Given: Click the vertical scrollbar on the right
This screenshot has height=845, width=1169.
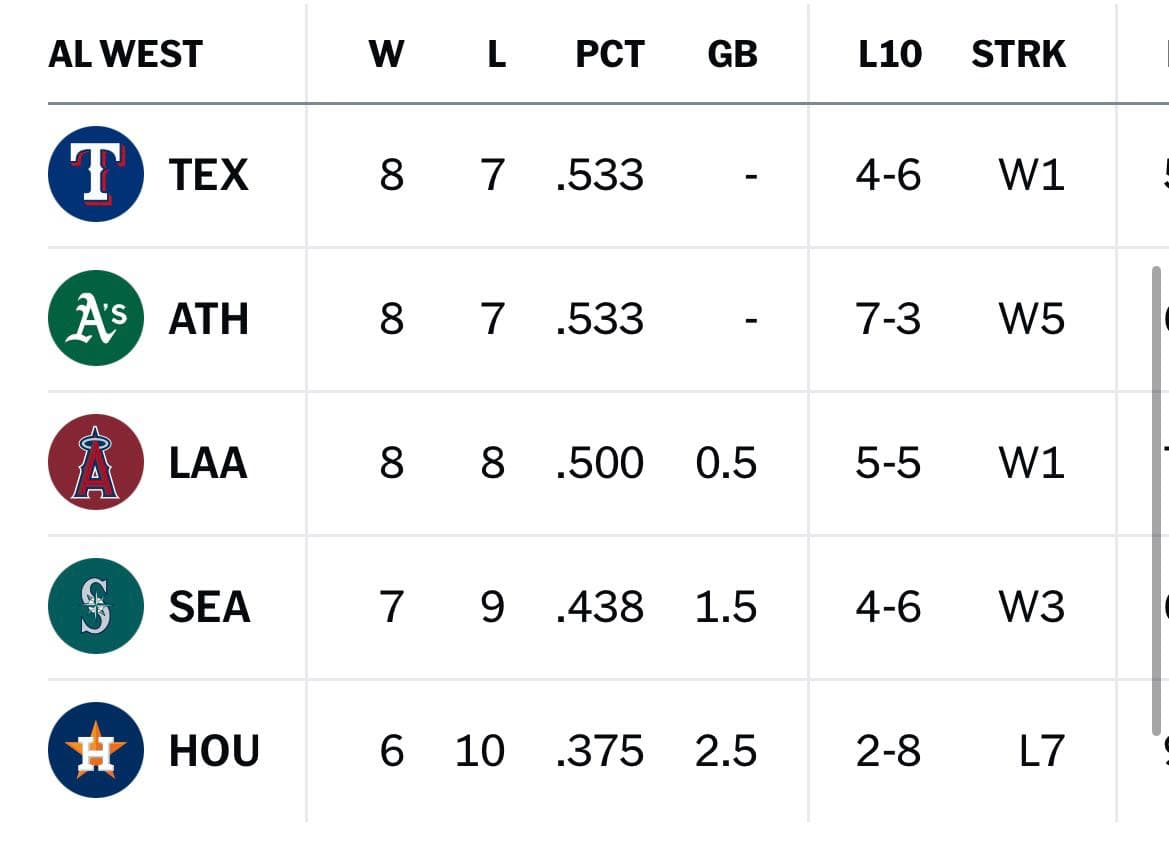Looking at the screenshot, I should coord(1156,501).
